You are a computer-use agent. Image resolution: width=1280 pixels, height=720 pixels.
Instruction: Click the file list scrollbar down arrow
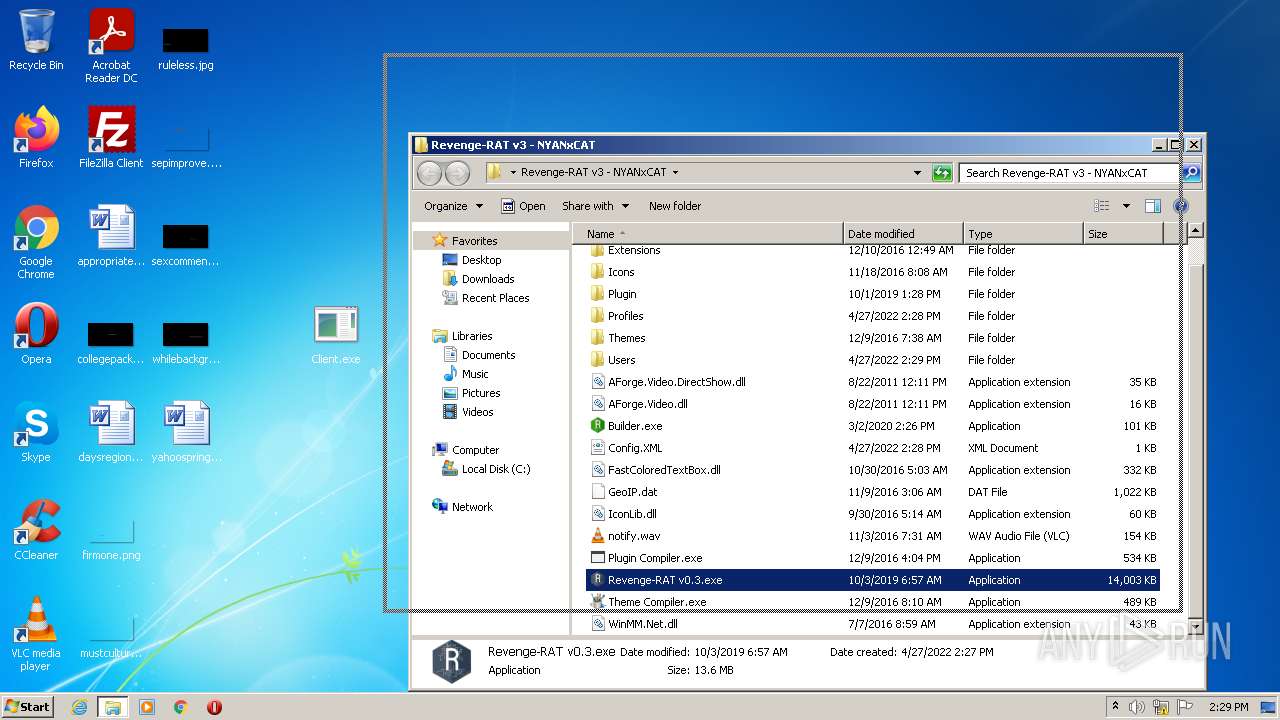point(1194,626)
